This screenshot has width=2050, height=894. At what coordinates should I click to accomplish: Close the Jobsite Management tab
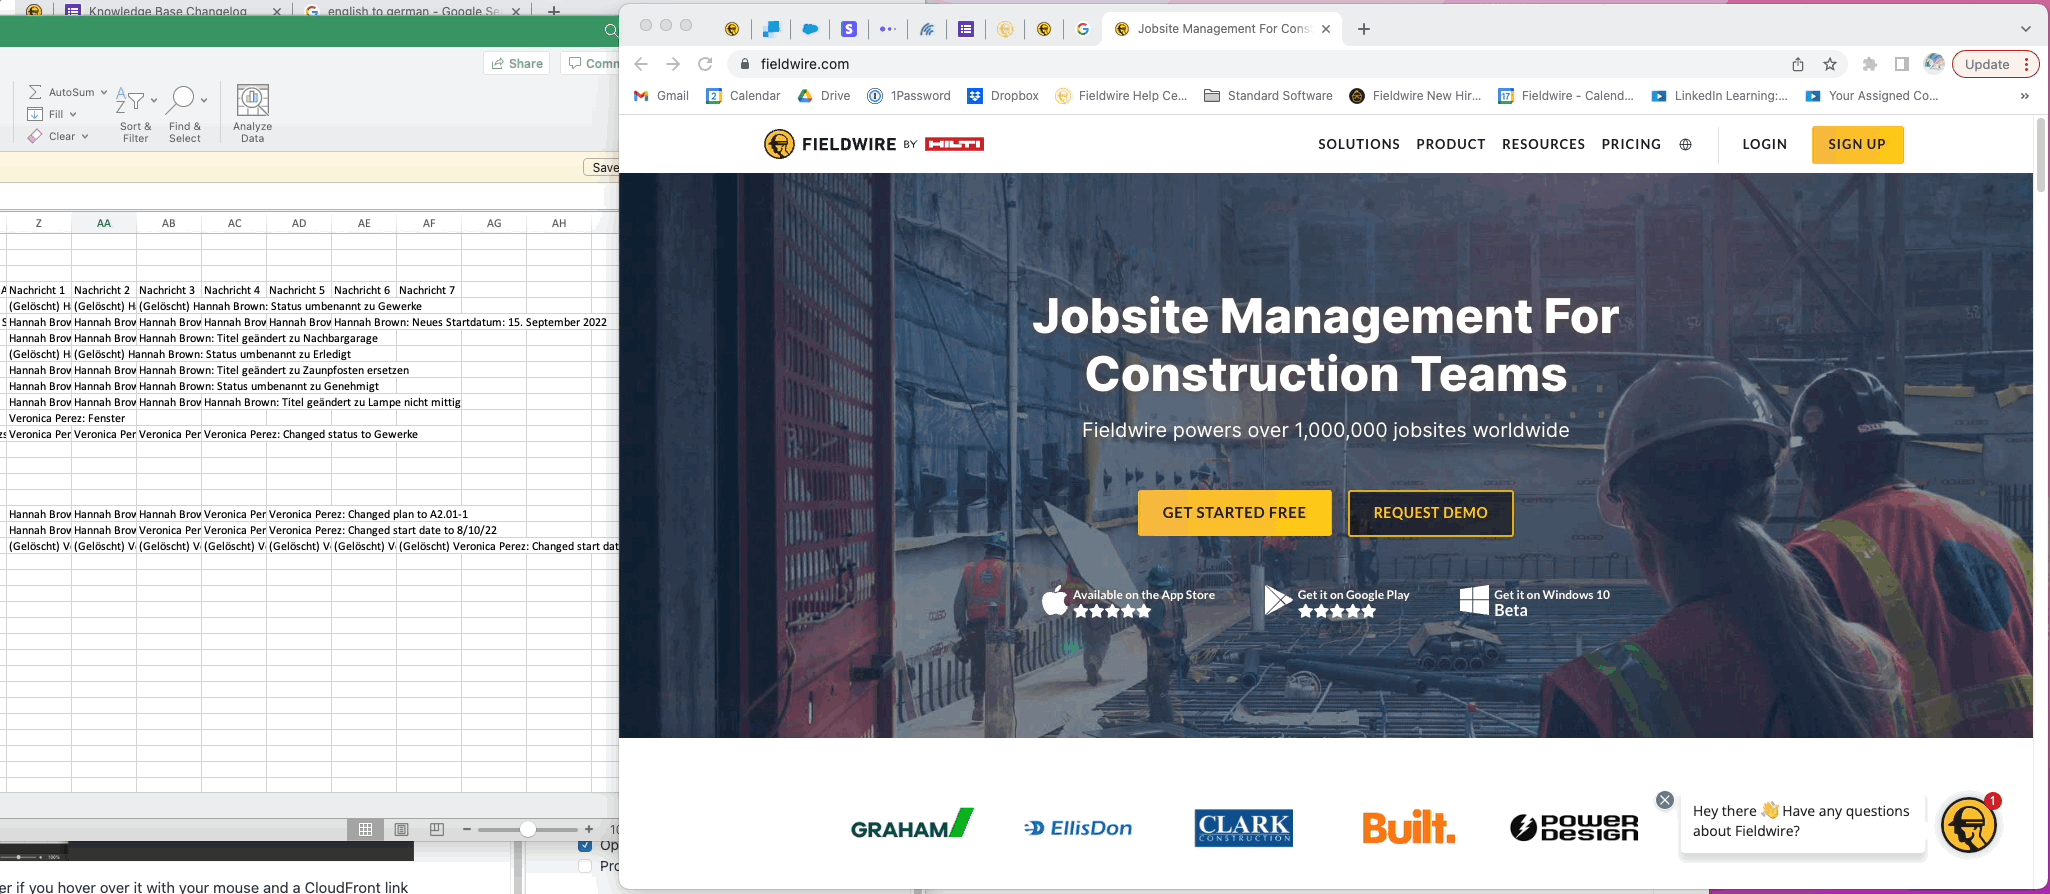(1326, 29)
